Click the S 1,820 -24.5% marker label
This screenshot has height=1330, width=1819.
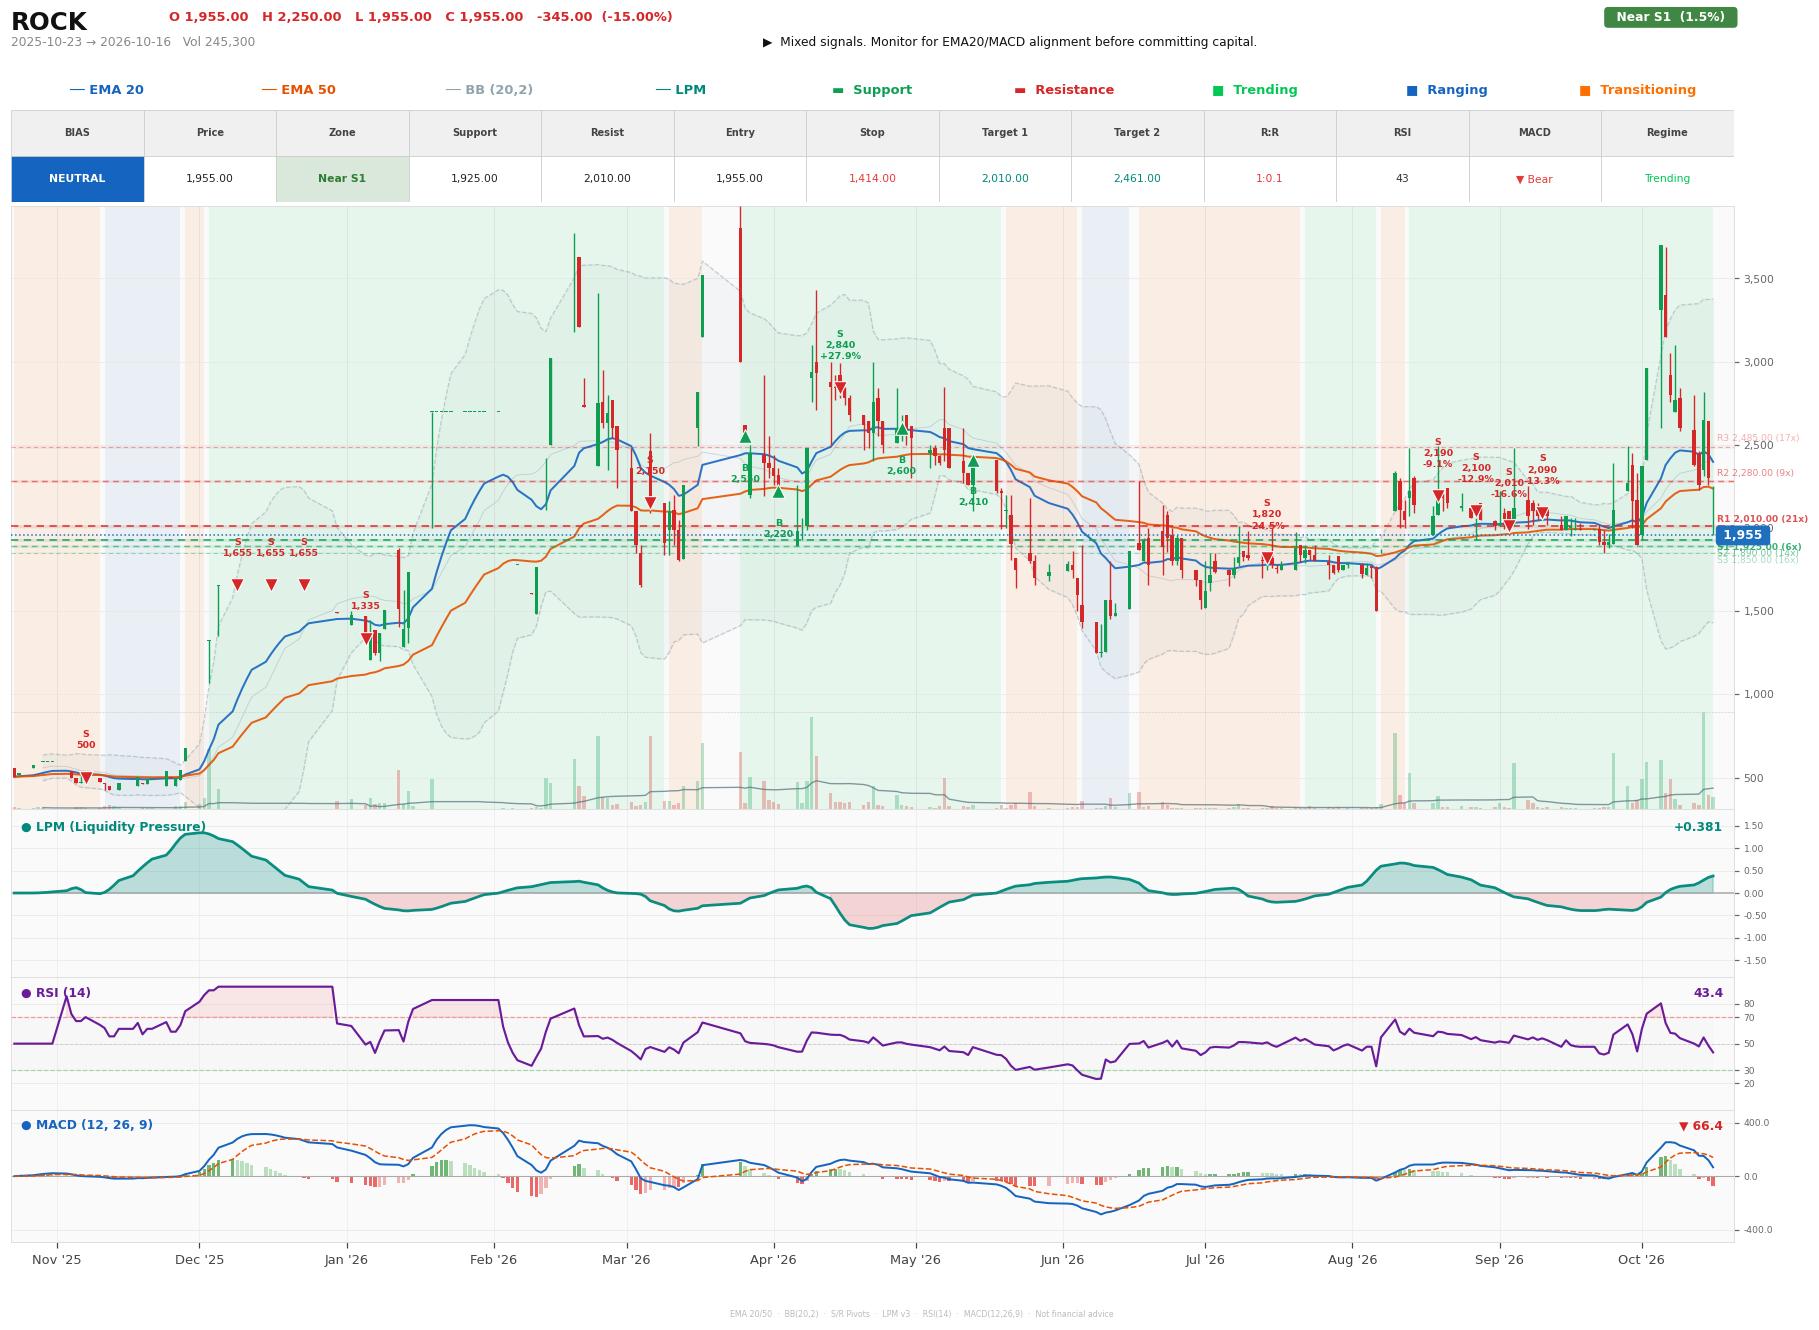click(1267, 515)
